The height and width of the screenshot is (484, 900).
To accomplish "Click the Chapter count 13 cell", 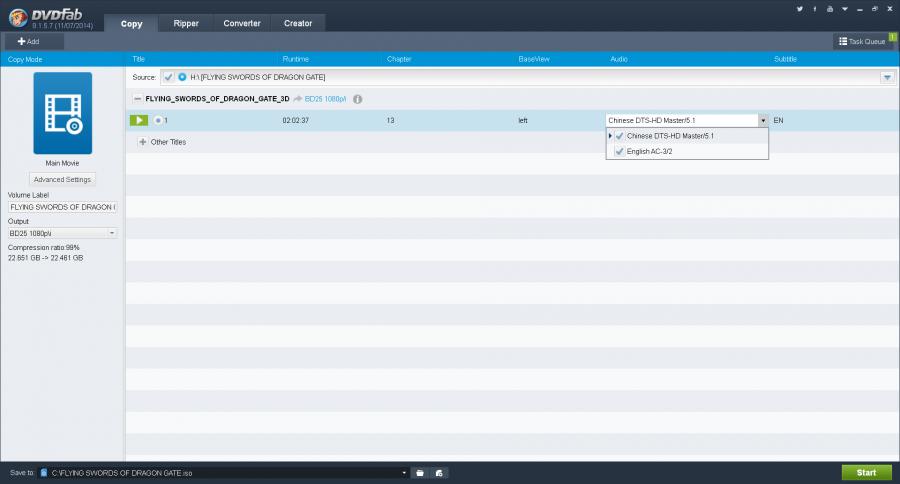I will pyautogui.click(x=390, y=121).
